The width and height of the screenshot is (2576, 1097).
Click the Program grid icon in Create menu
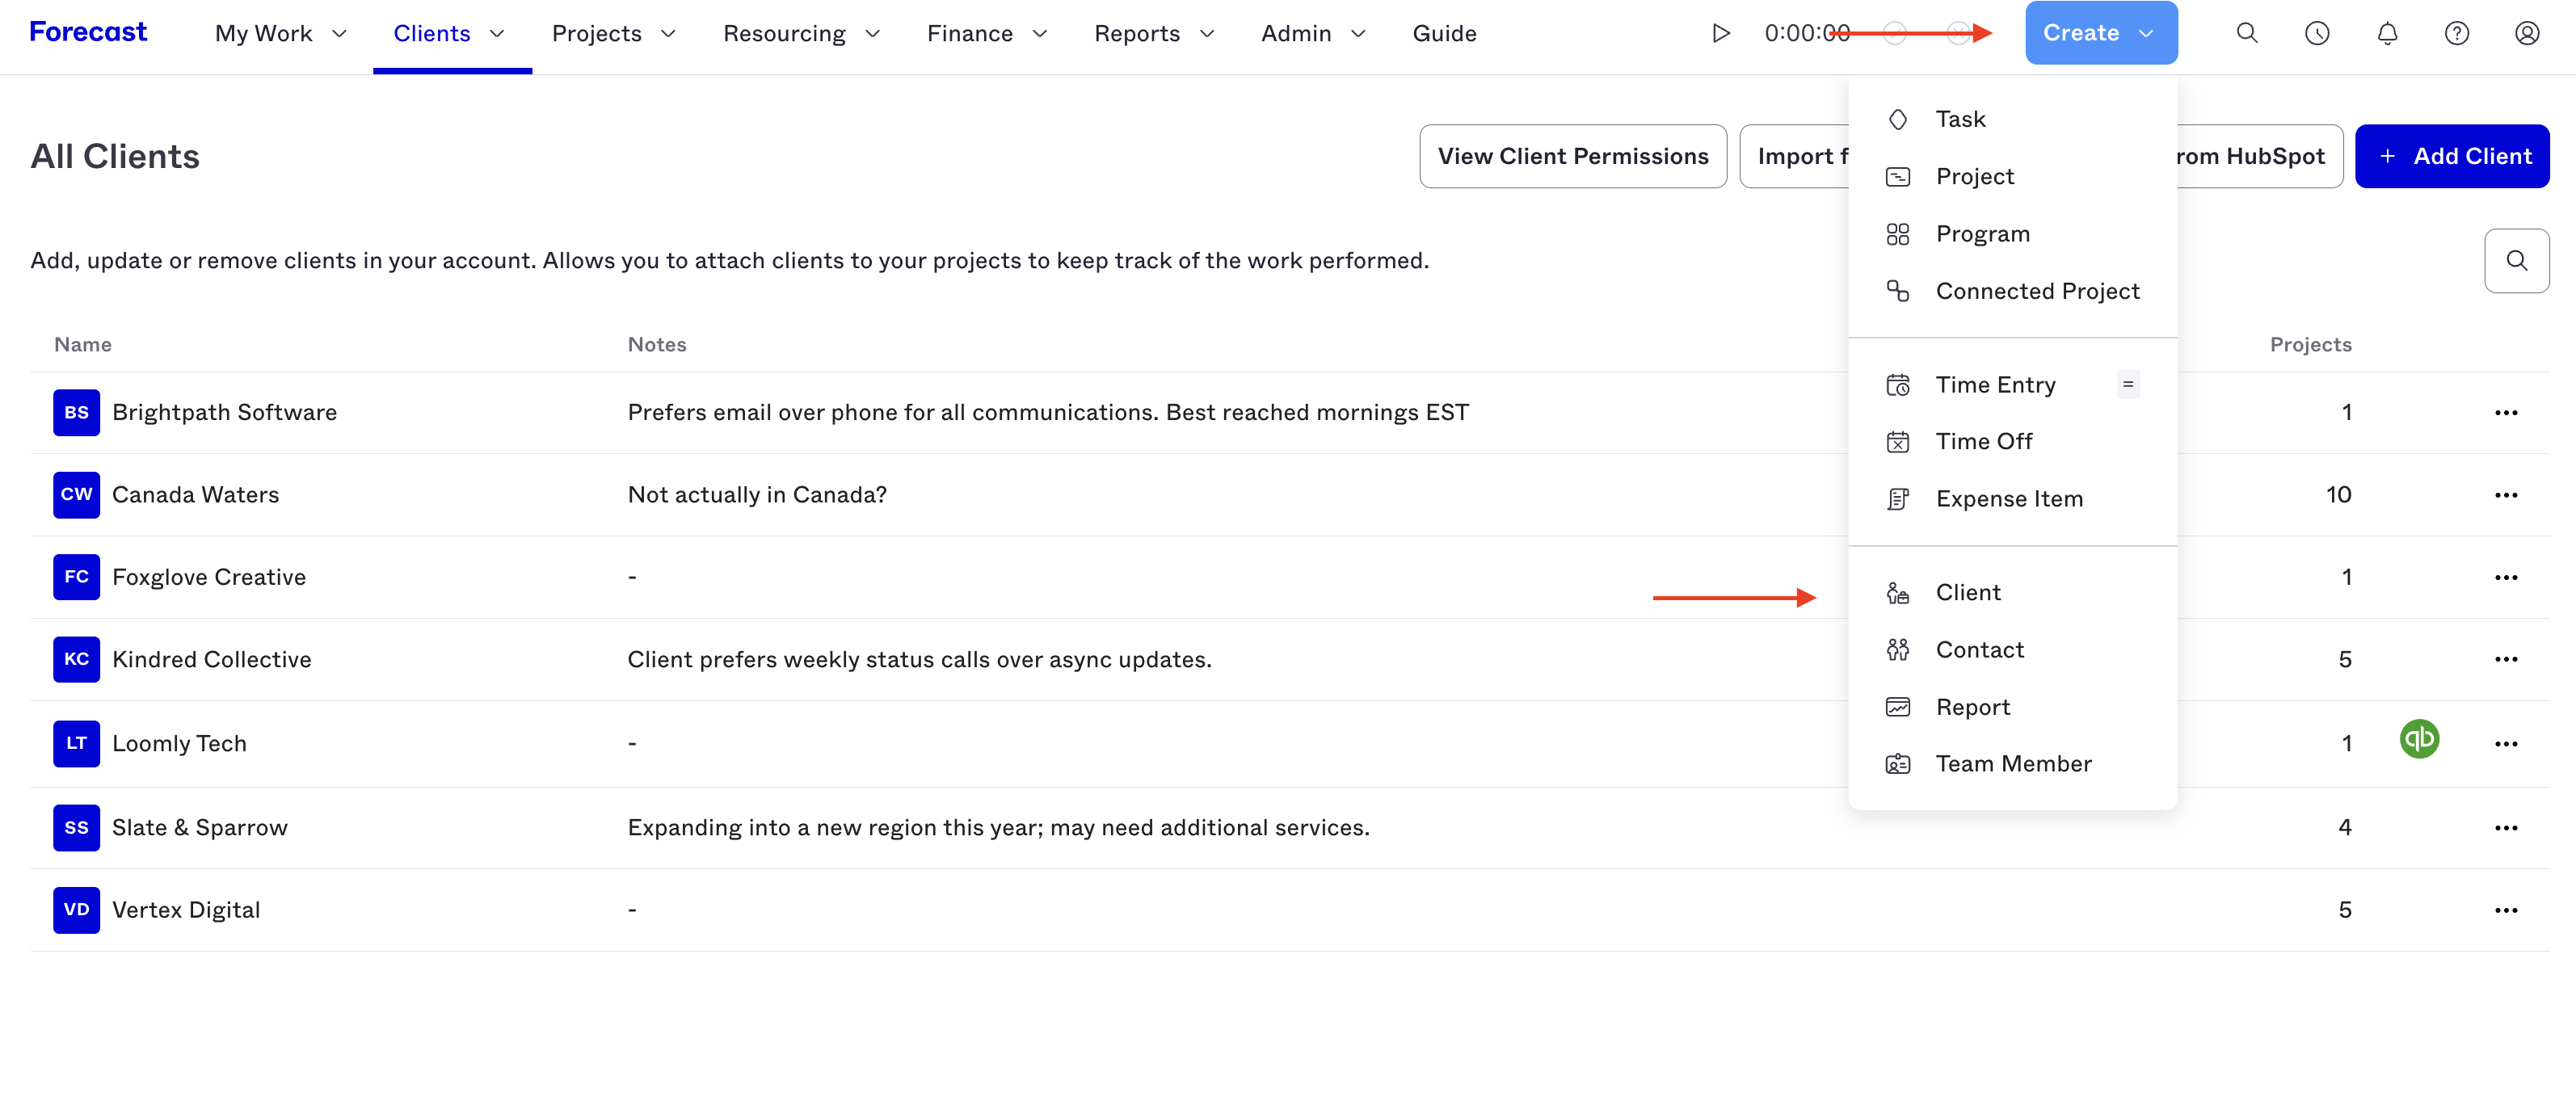[x=1897, y=234]
